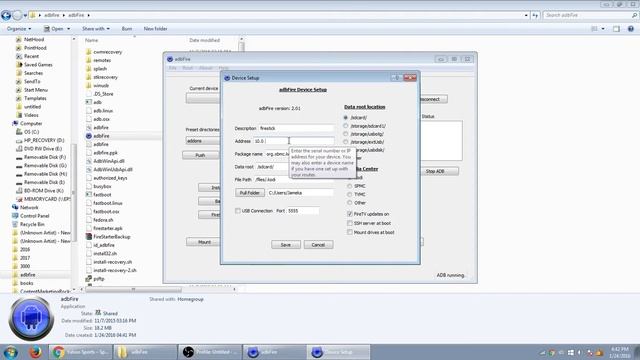Open the view options dropdown arrow
The height and width of the screenshot is (360, 640).
[x=603, y=29]
